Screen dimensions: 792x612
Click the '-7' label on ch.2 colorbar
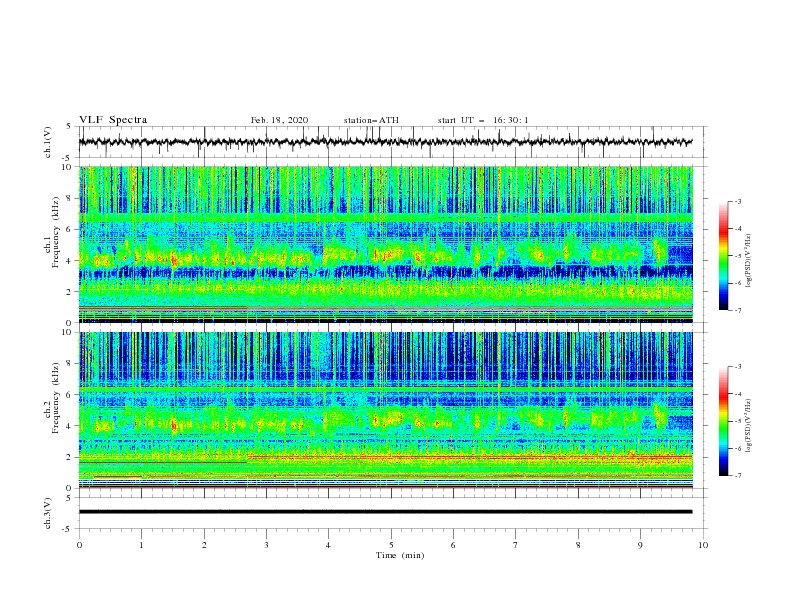coord(737,475)
